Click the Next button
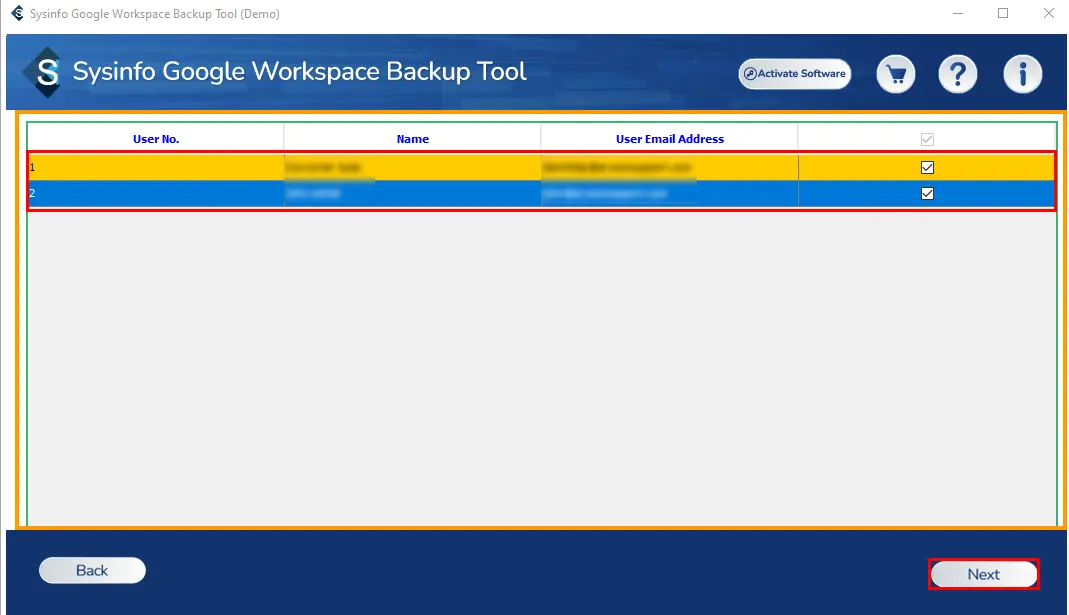Viewport: 1069px width, 615px height. point(984,574)
